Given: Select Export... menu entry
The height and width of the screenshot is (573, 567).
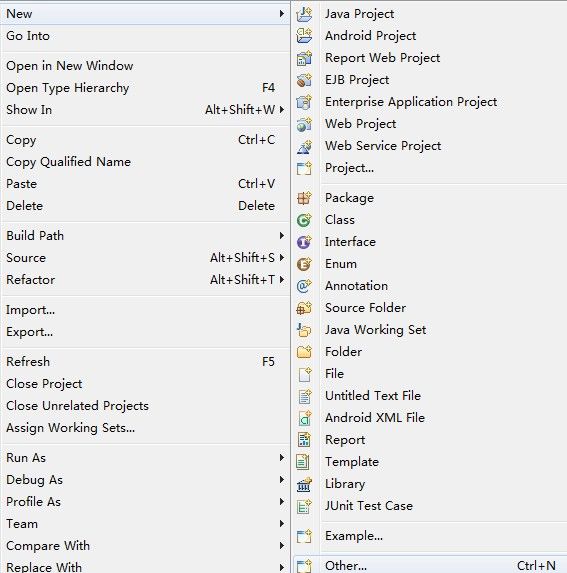Looking at the screenshot, I should point(145,332).
